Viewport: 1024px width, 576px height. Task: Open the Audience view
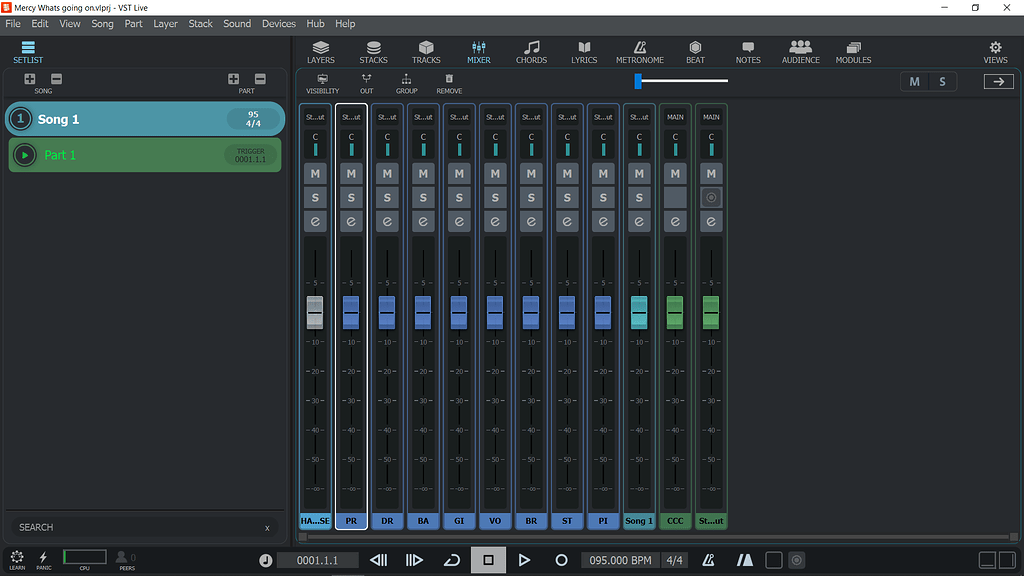(x=800, y=52)
